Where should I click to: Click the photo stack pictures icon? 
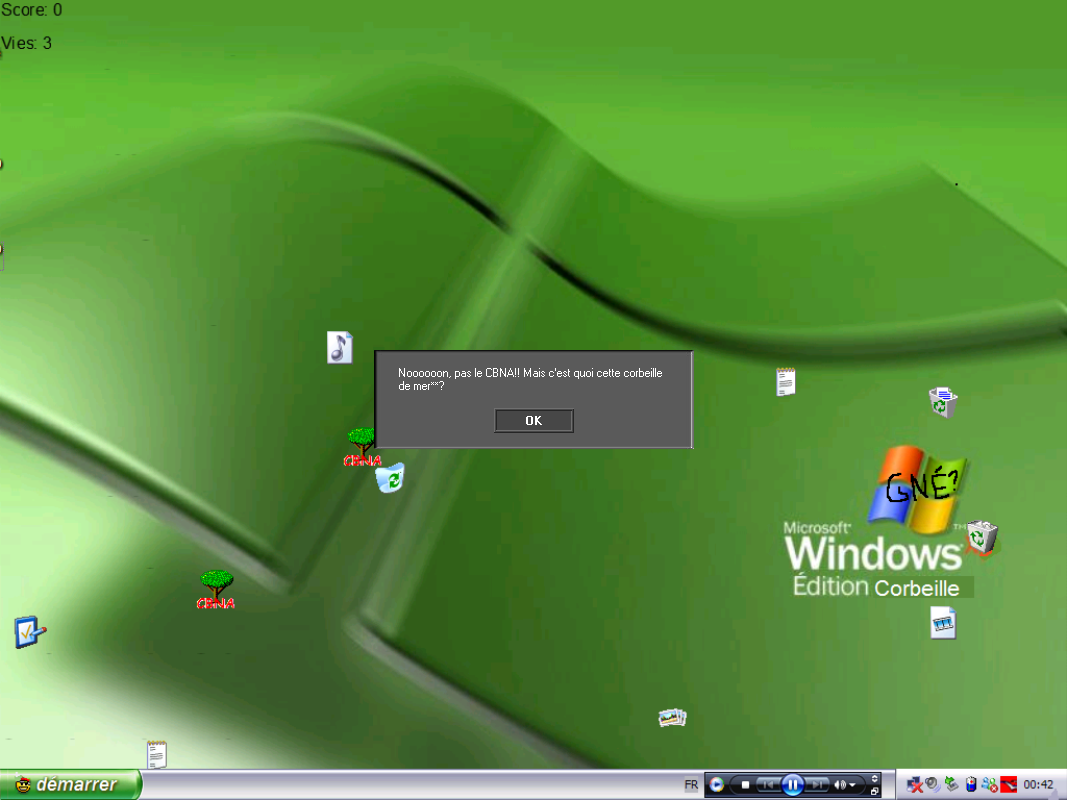coord(672,718)
